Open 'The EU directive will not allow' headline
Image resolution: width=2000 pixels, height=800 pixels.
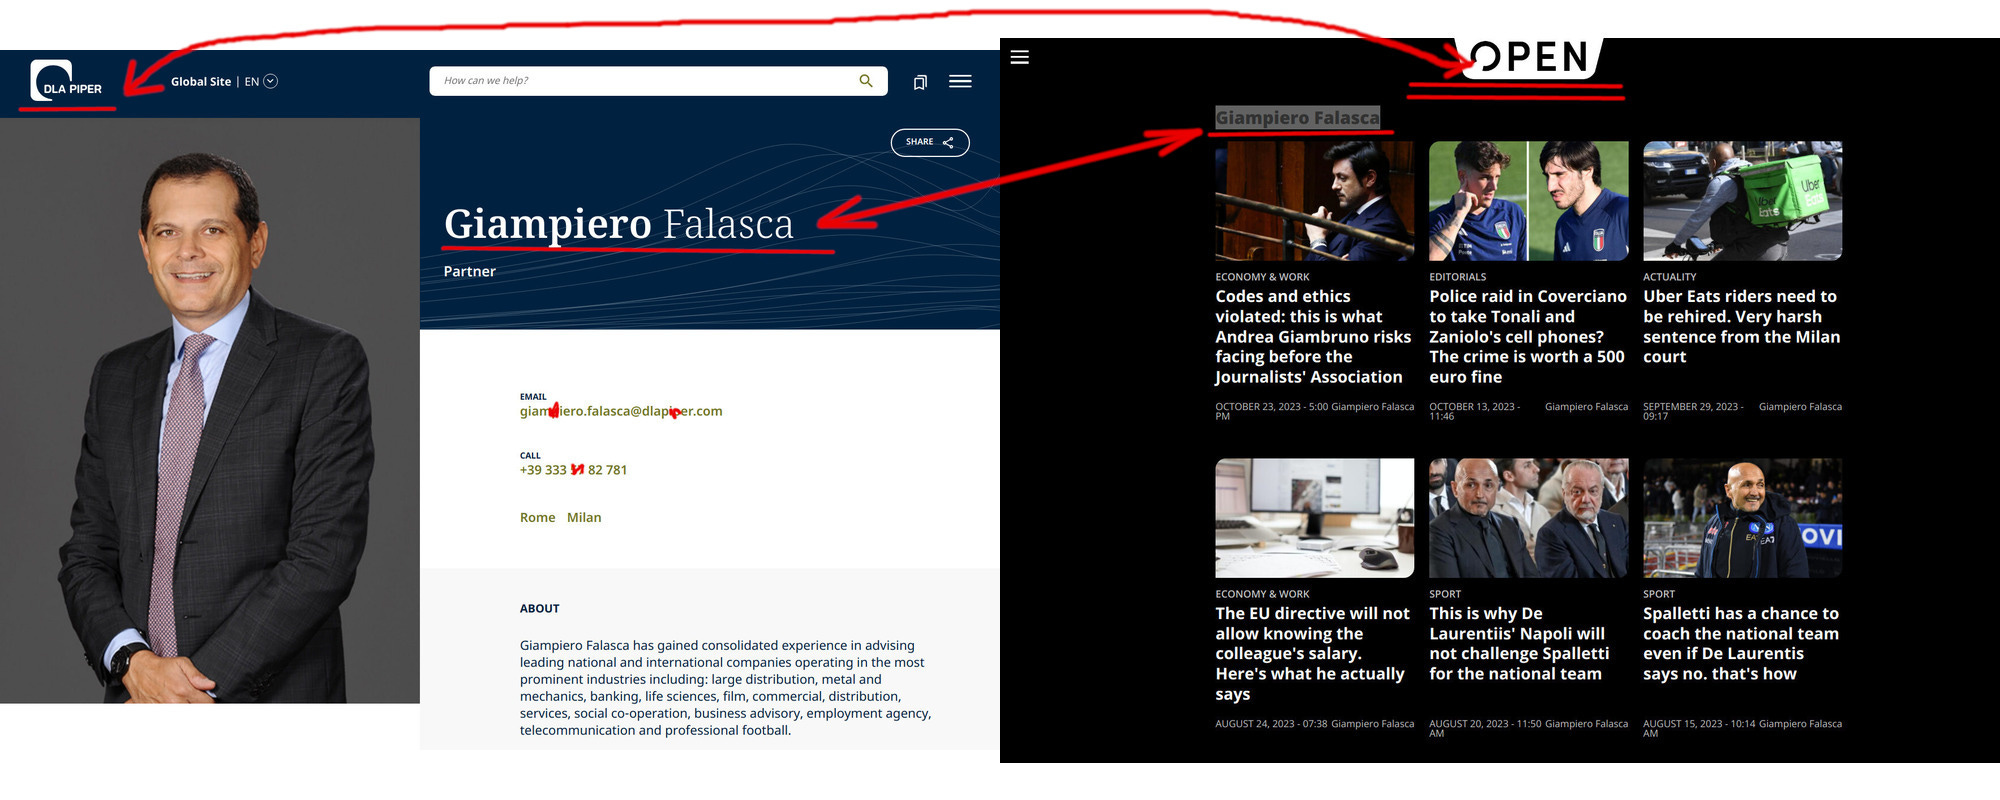point(1313,654)
